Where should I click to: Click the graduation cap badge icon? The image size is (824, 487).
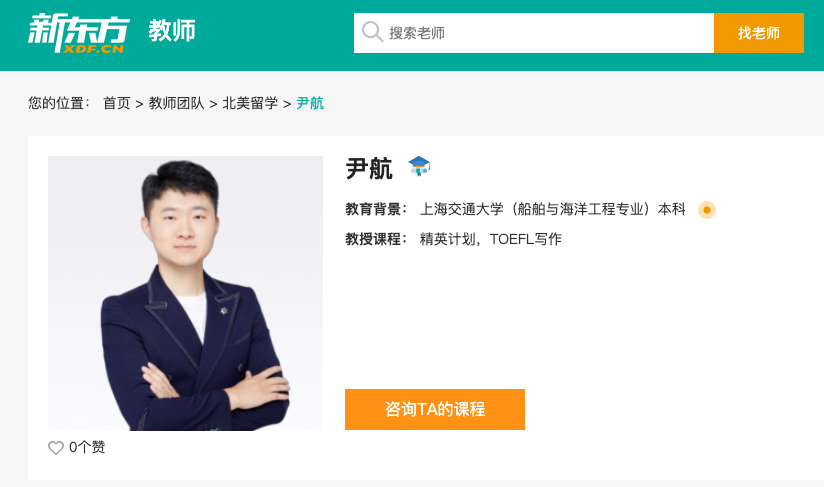pos(419,166)
